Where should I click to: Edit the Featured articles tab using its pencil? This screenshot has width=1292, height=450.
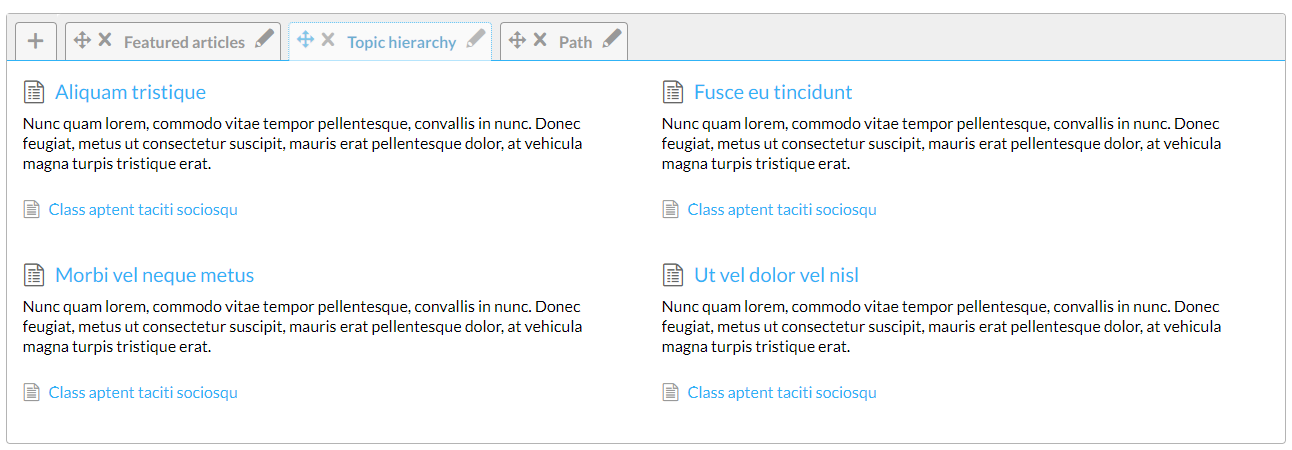pos(264,39)
